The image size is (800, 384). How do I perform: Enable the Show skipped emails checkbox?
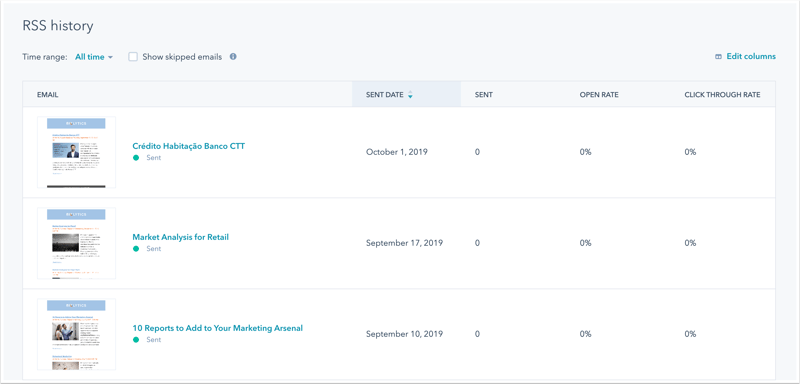tap(133, 57)
